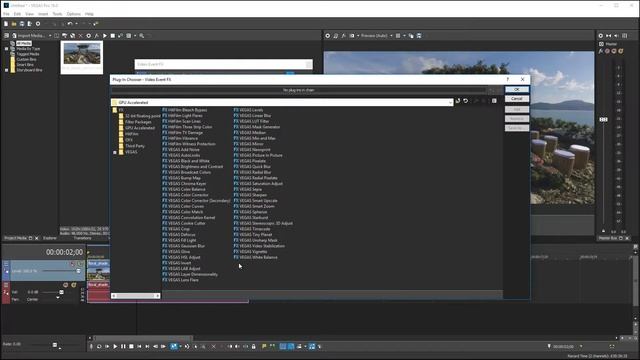The height and width of the screenshot is (360, 640).
Task: Toggle the lock envelopes padlock icon
Action: click(253, 347)
